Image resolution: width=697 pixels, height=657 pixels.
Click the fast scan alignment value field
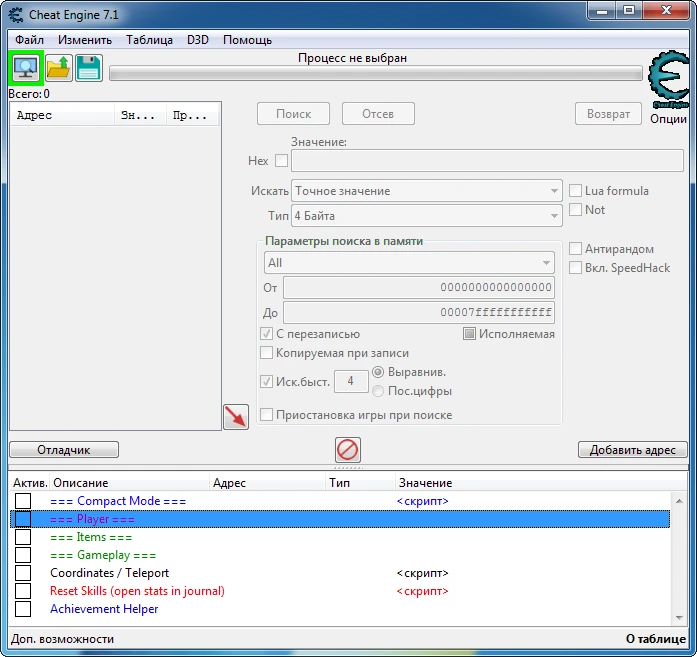pos(351,381)
